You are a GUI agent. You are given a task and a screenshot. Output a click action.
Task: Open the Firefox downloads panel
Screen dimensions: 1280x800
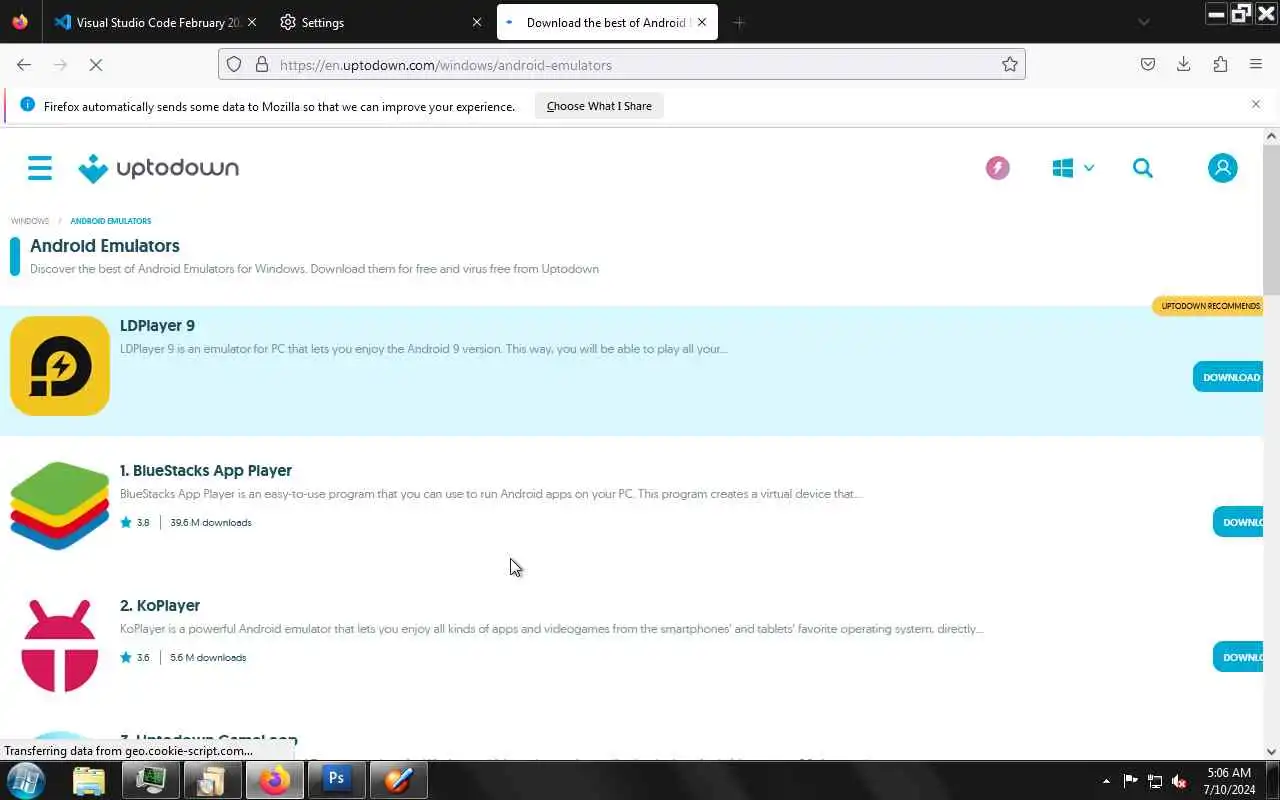point(1184,65)
